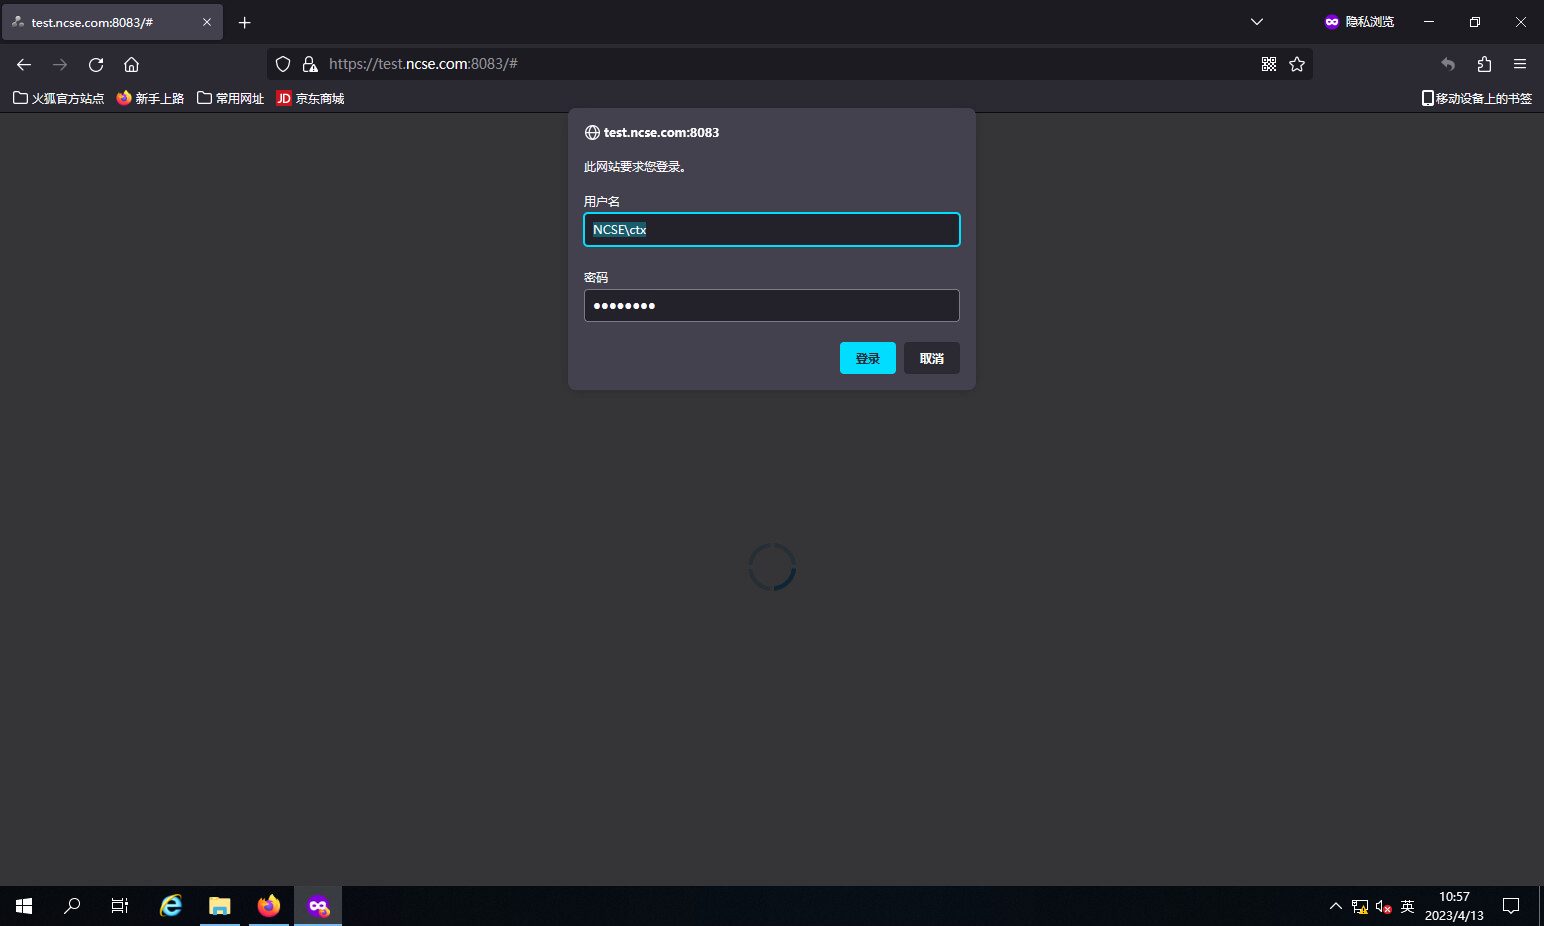The image size is (1544, 926).
Task: Switch to the test.ncse.com:8083 tab
Action: 100,22
